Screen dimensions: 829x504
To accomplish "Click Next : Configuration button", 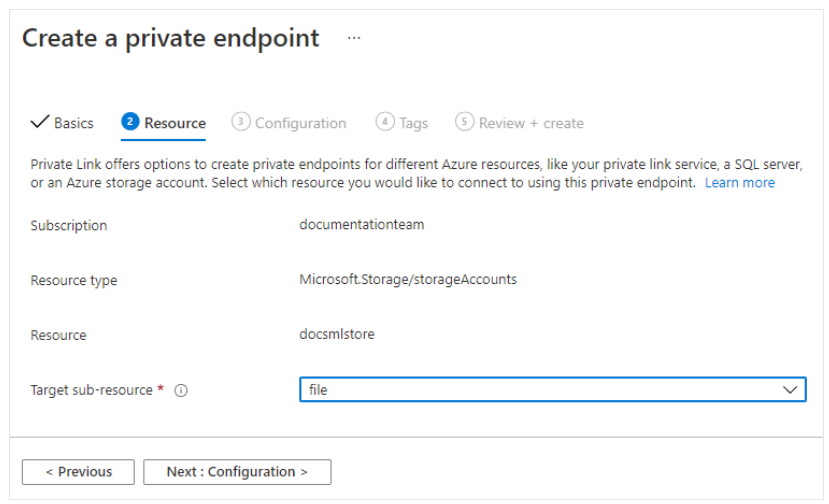I will point(237,472).
